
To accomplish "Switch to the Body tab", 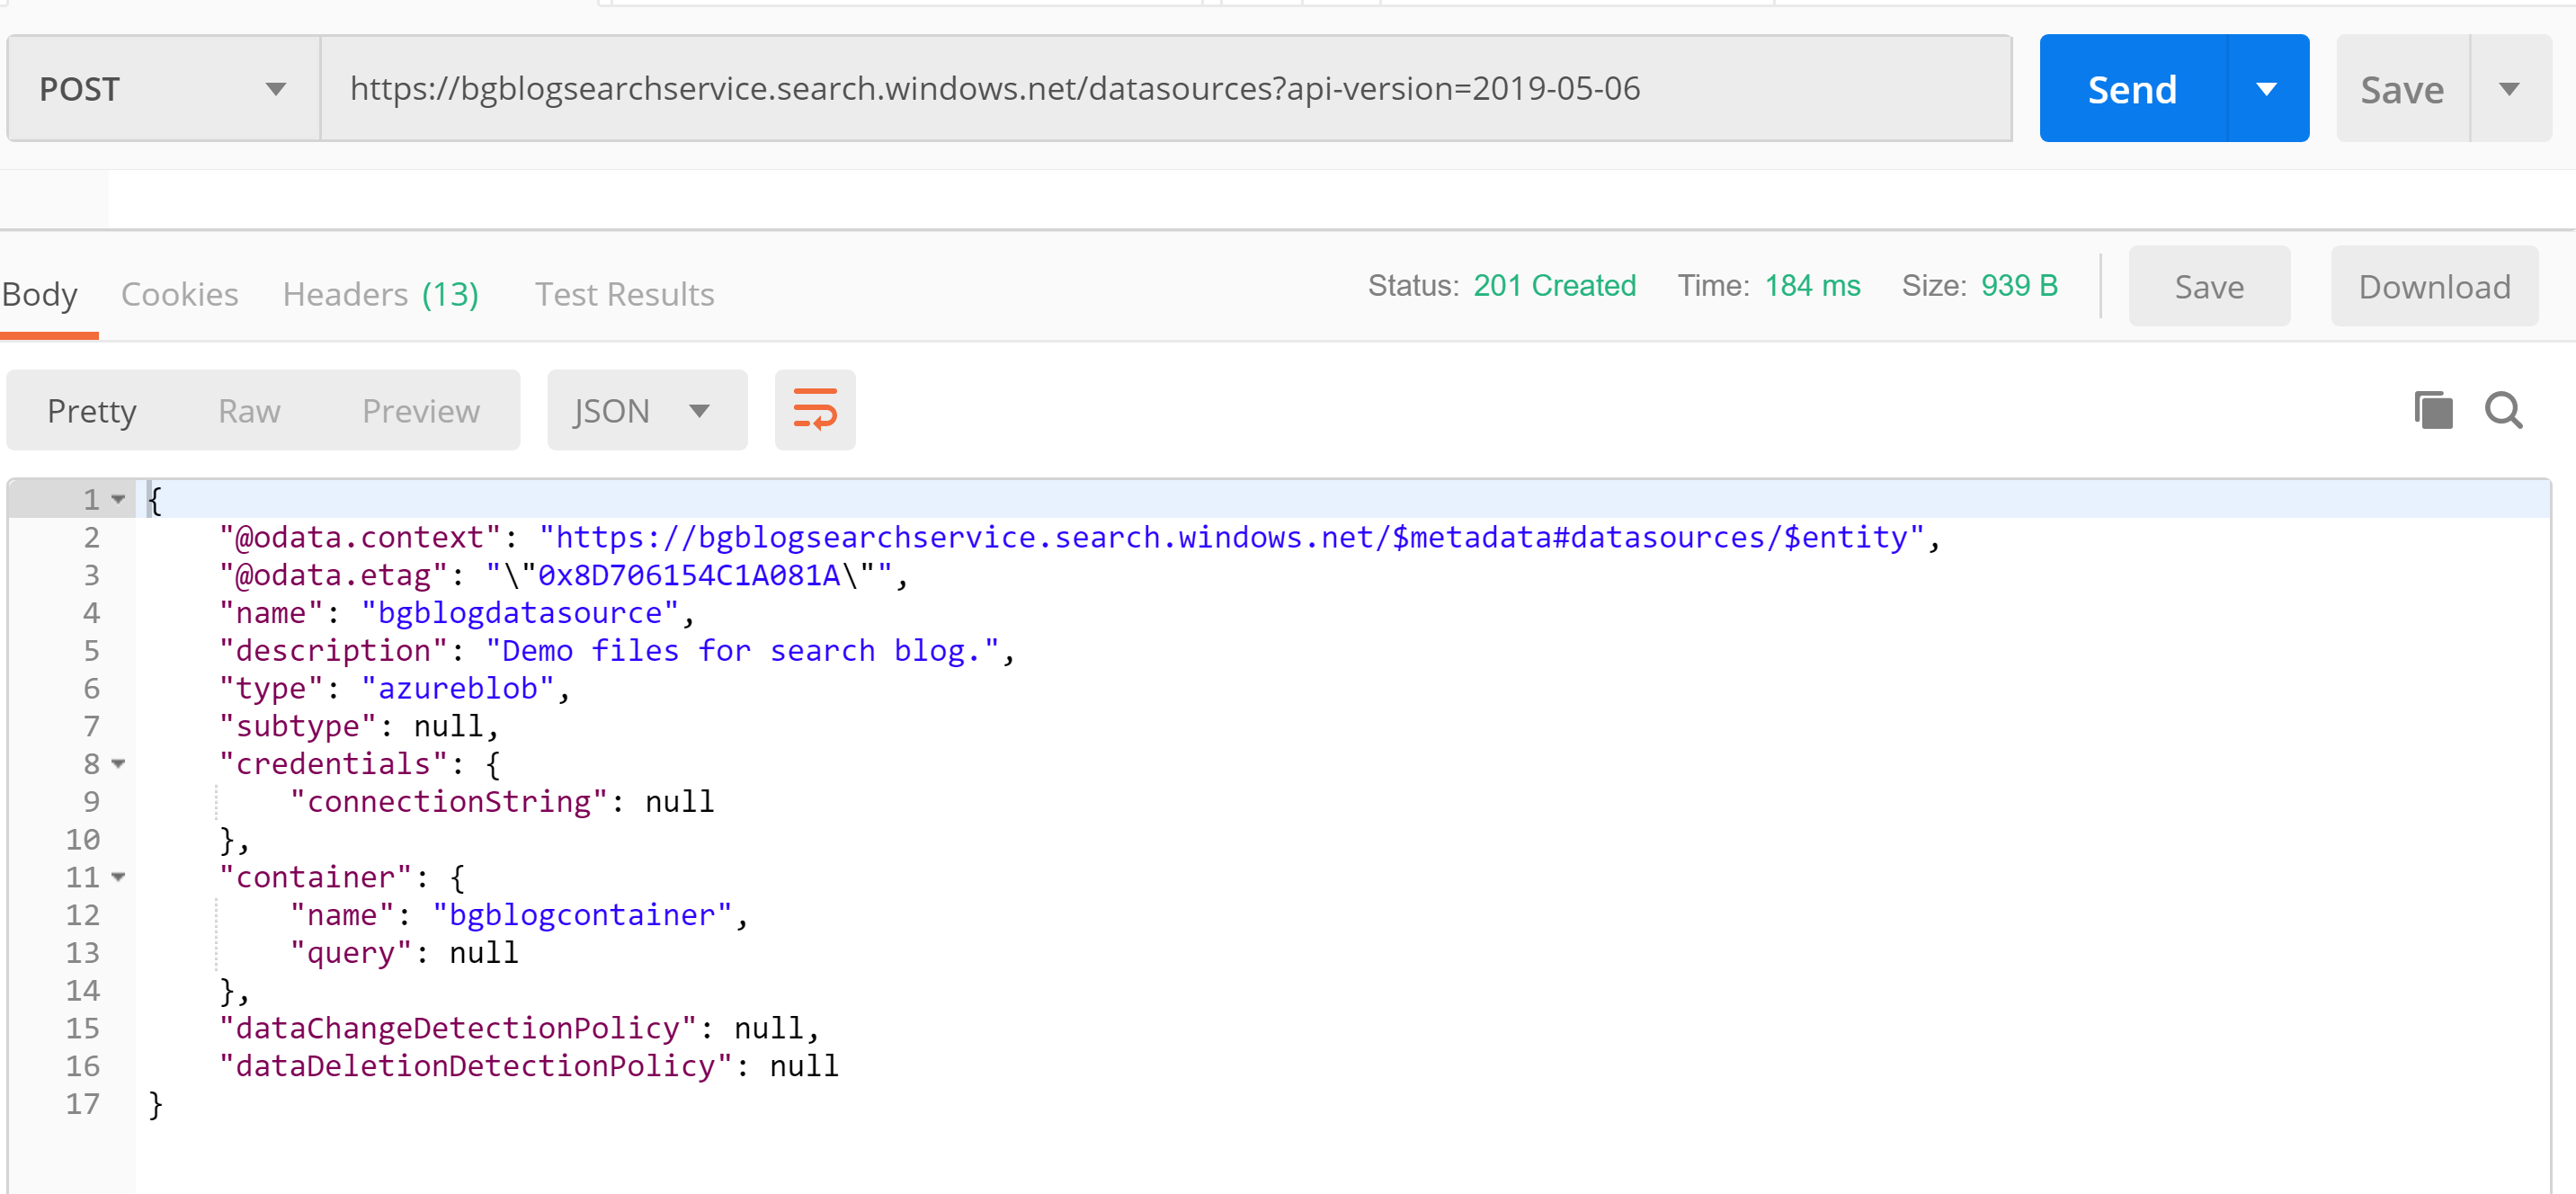I will (x=40, y=294).
